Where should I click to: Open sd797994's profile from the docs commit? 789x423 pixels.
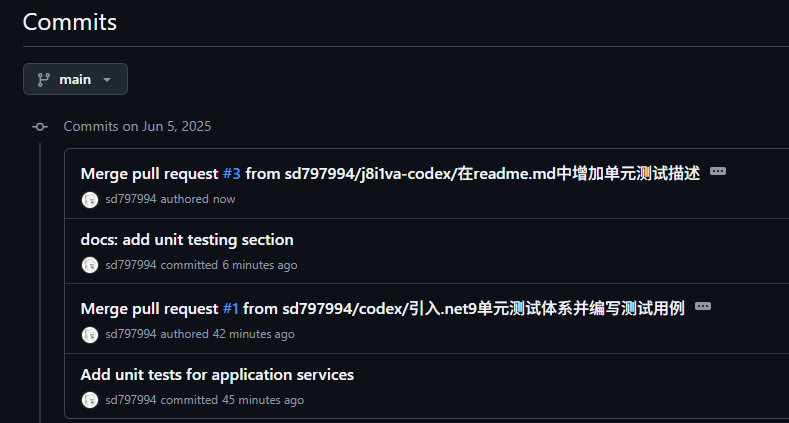coord(131,265)
